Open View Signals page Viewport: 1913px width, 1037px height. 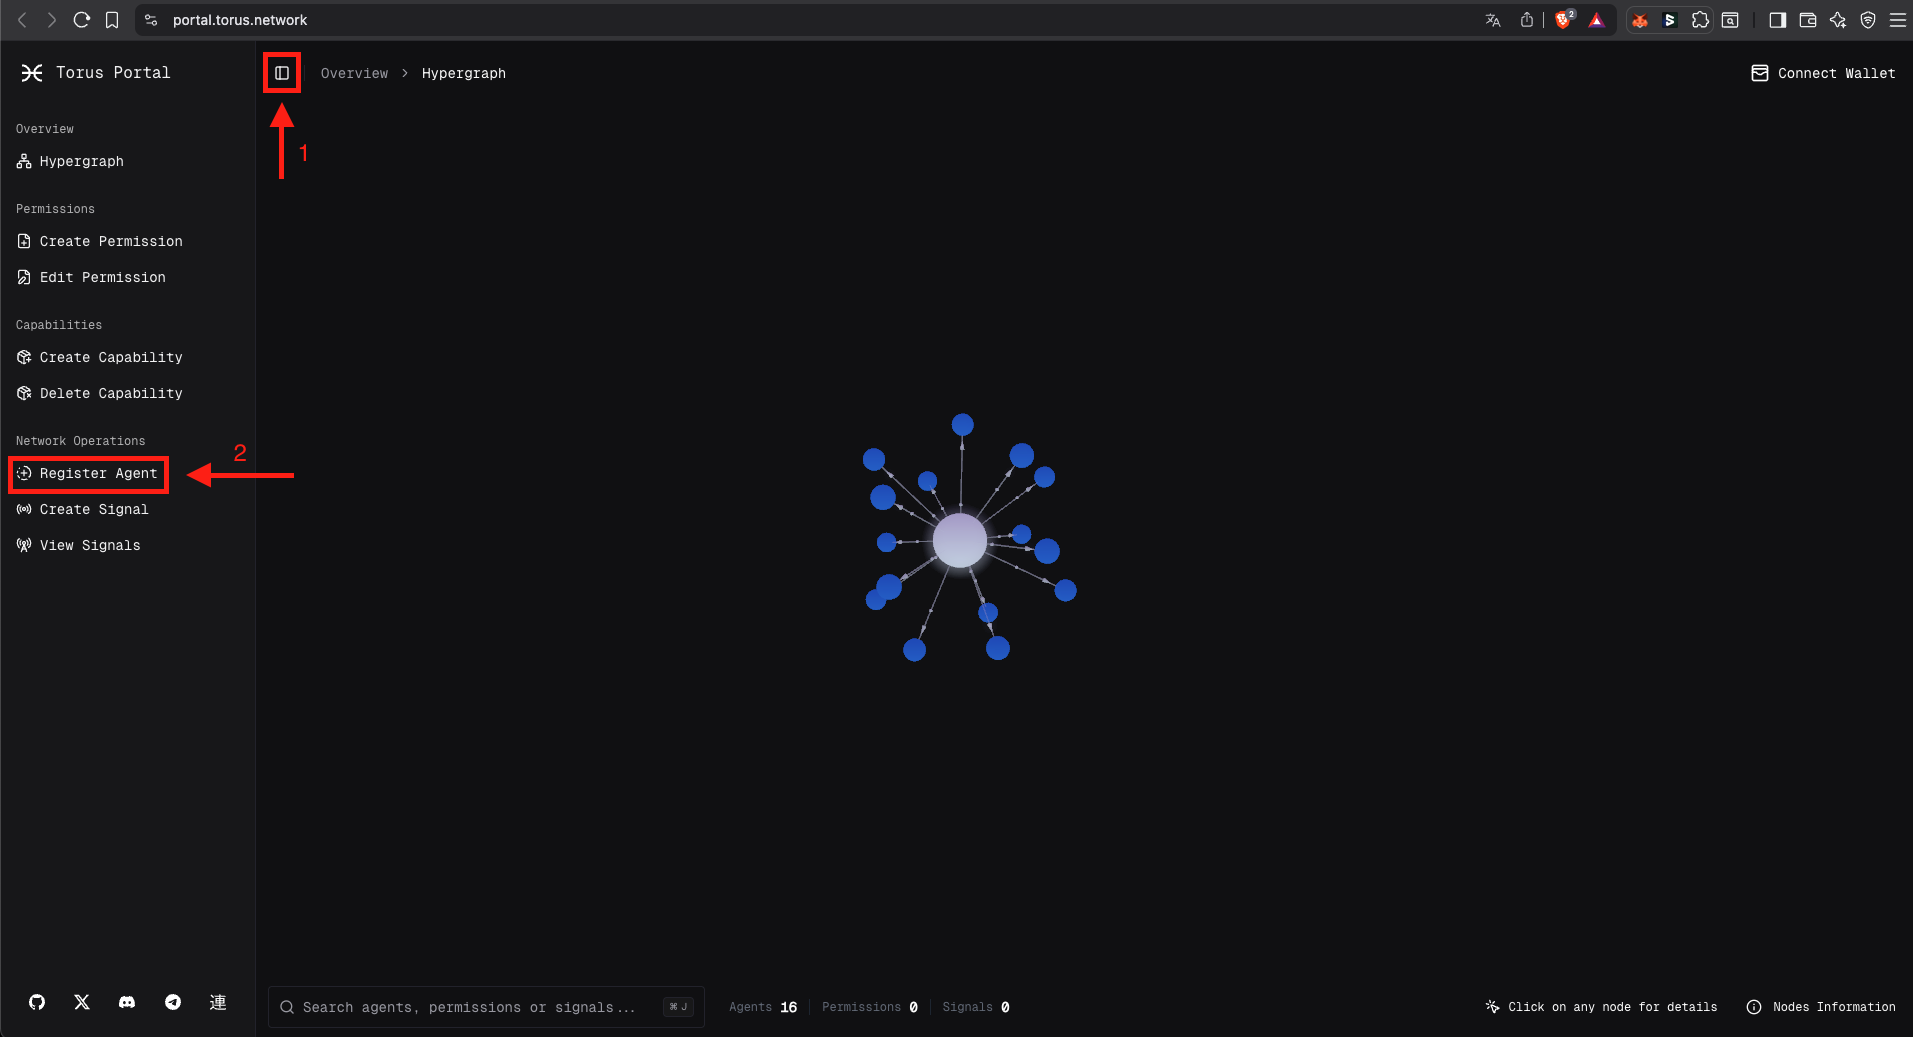[x=89, y=545]
